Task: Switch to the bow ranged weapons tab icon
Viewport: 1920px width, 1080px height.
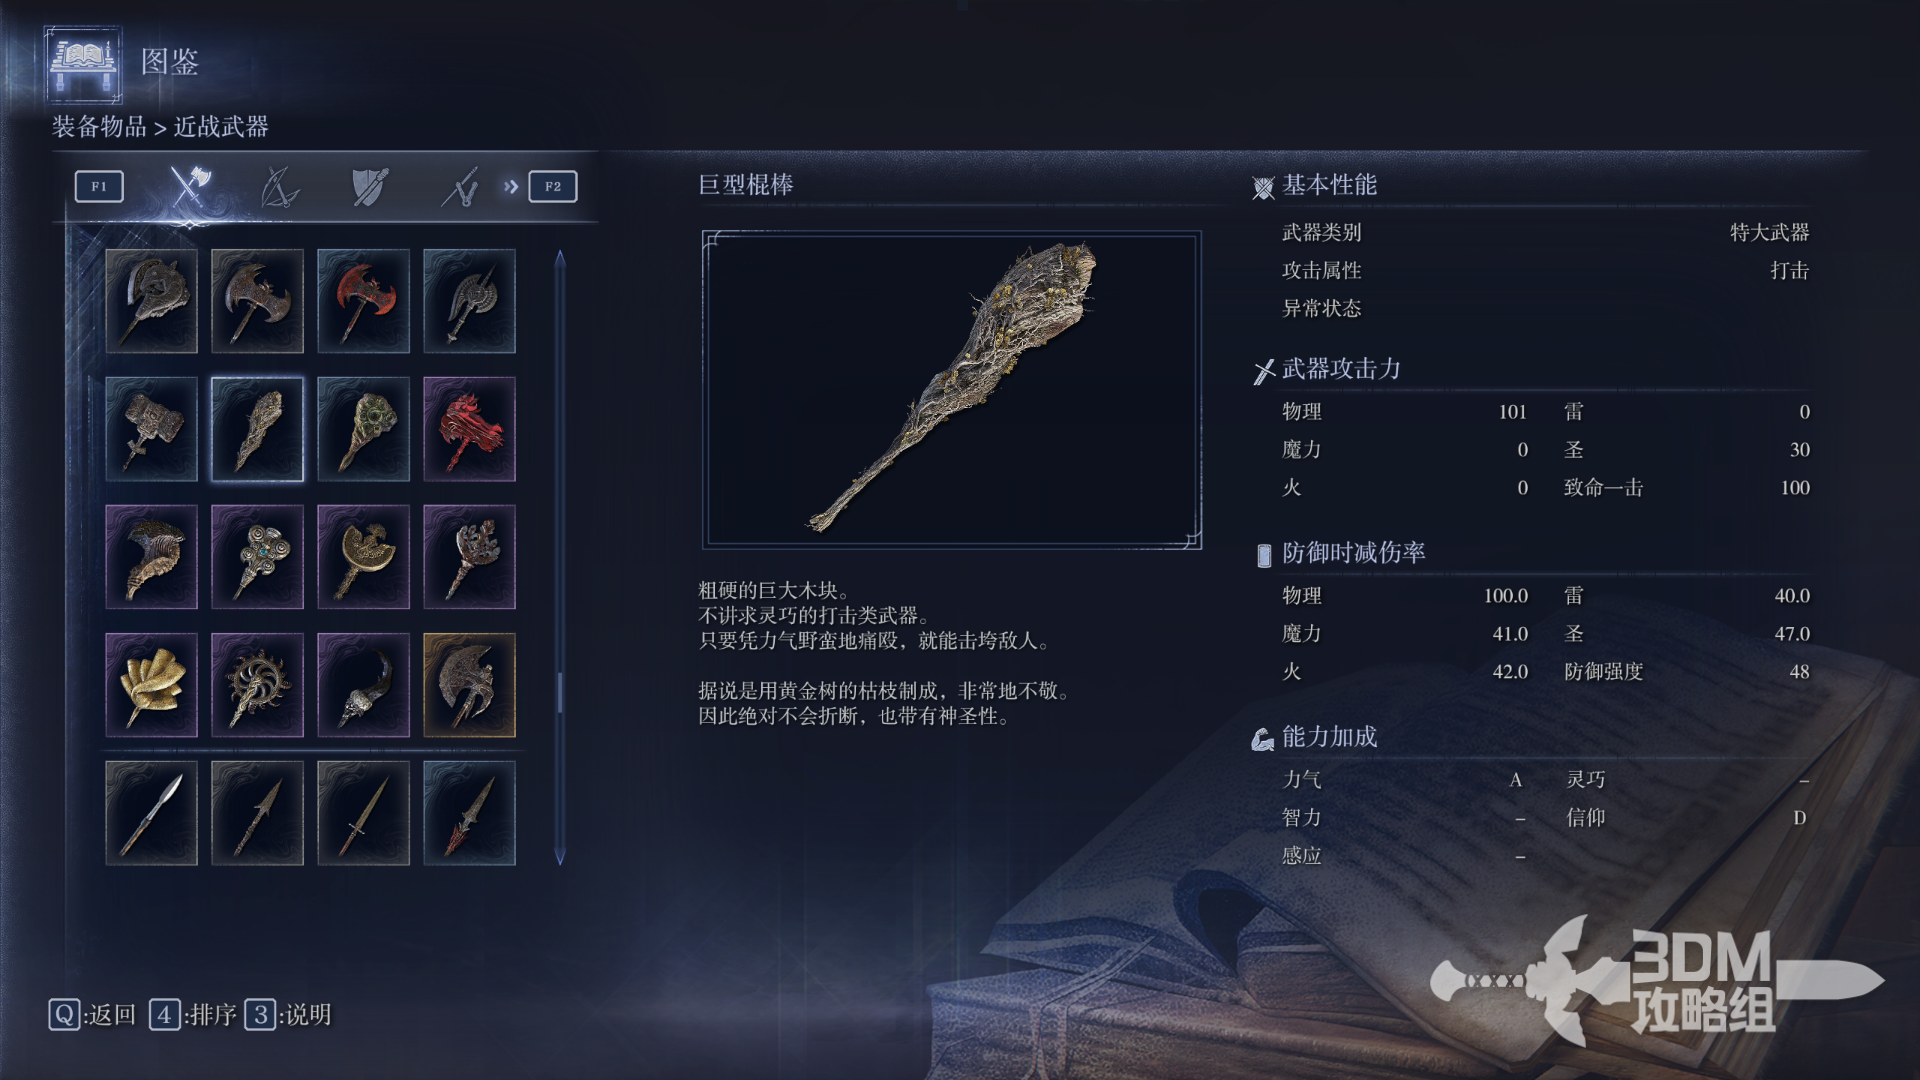Action: [279, 187]
